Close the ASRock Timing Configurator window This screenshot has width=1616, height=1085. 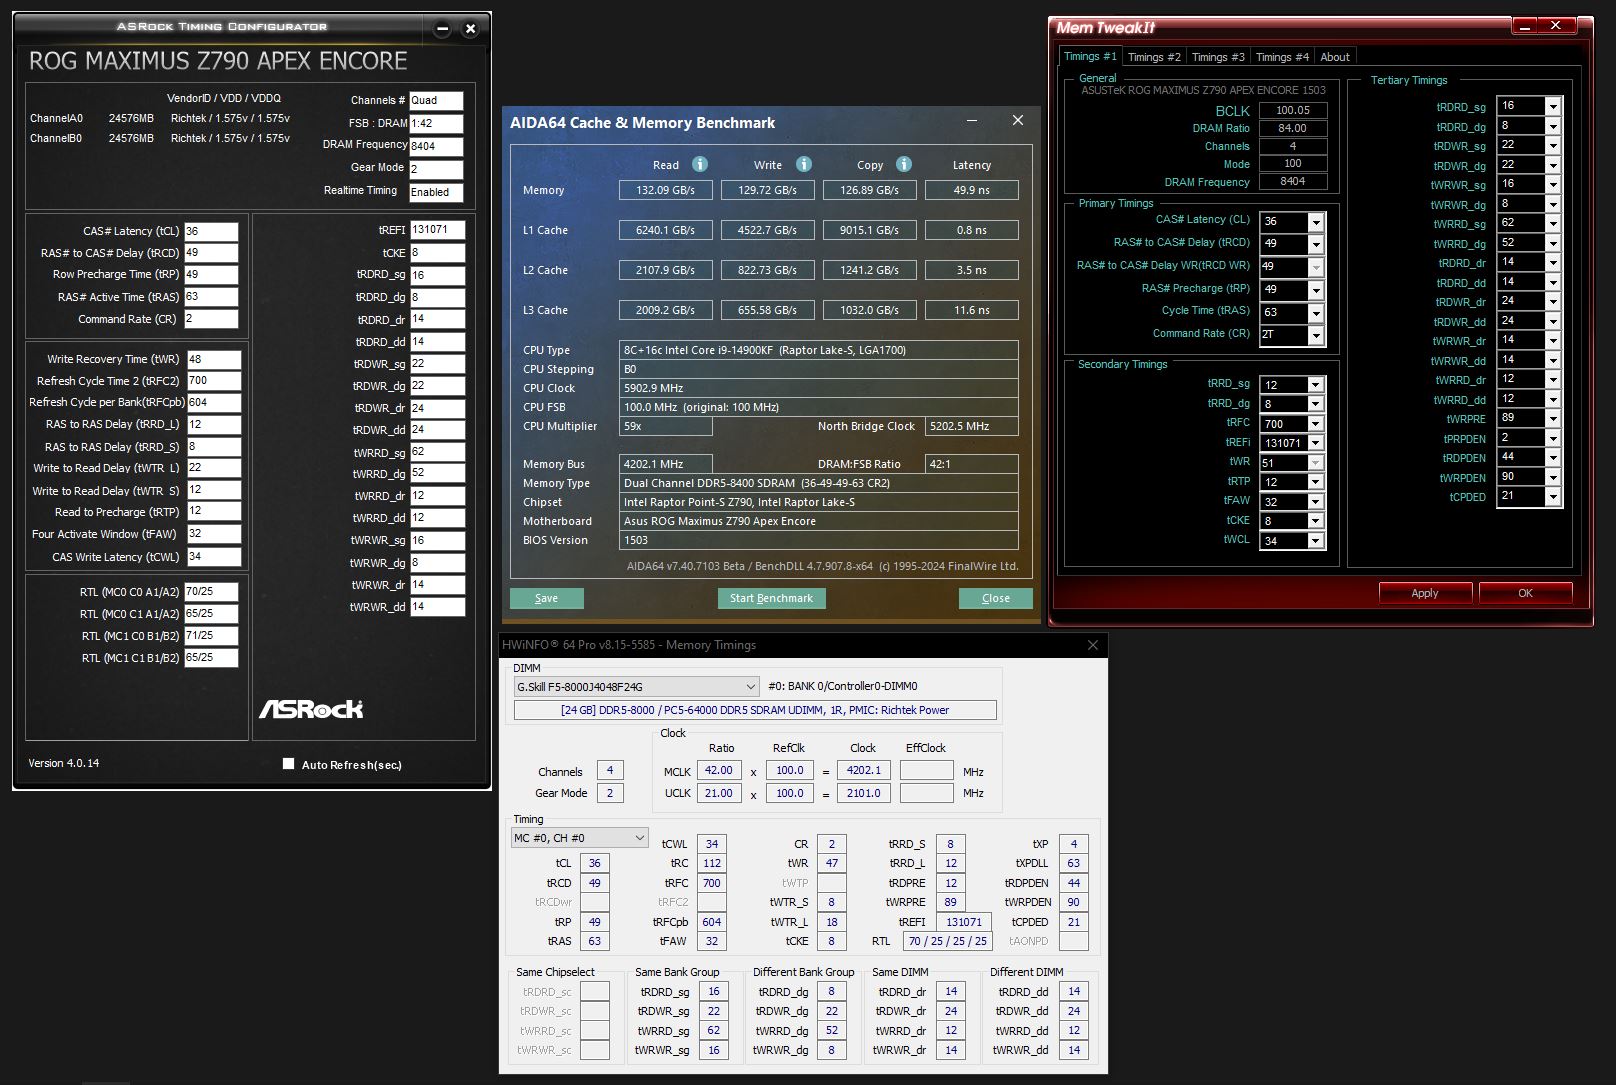[x=470, y=29]
